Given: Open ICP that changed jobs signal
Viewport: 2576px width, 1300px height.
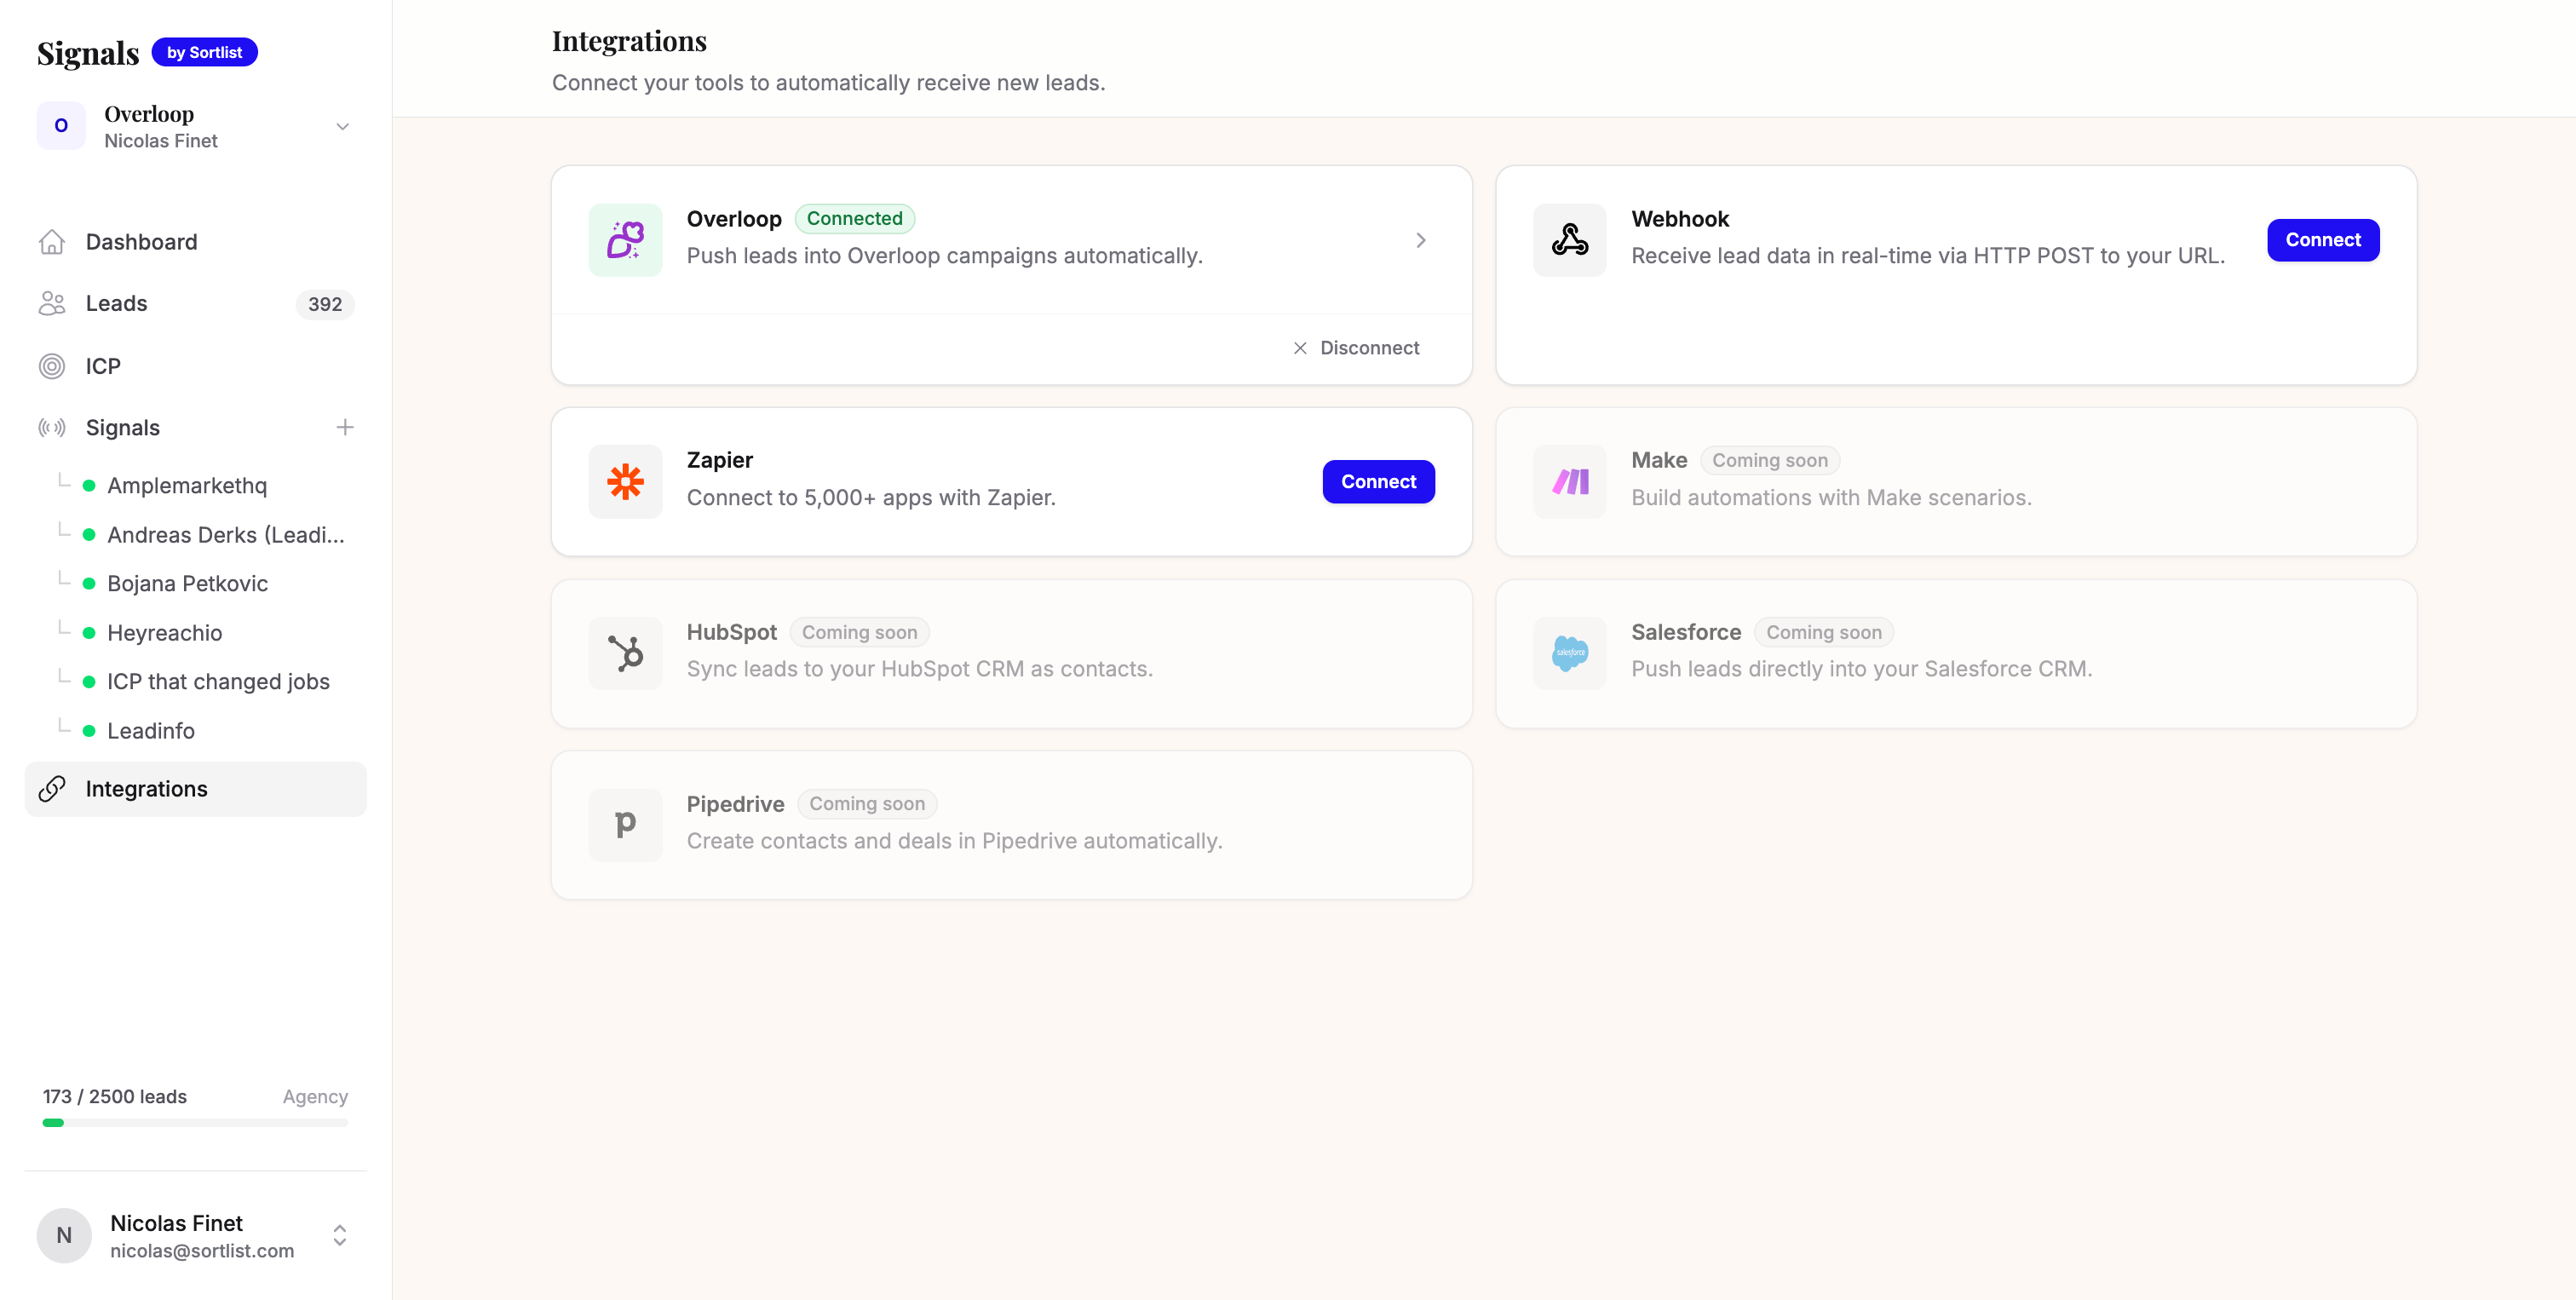Looking at the screenshot, I should coord(219,682).
